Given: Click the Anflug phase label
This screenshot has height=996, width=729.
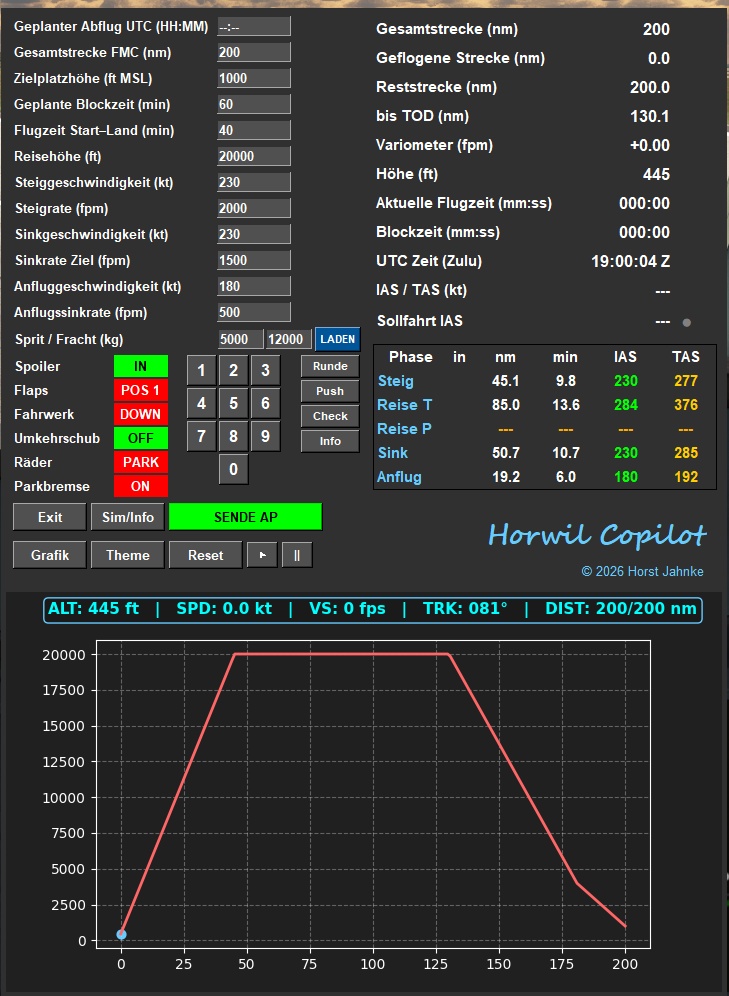Looking at the screenshot, I should 399,477.
